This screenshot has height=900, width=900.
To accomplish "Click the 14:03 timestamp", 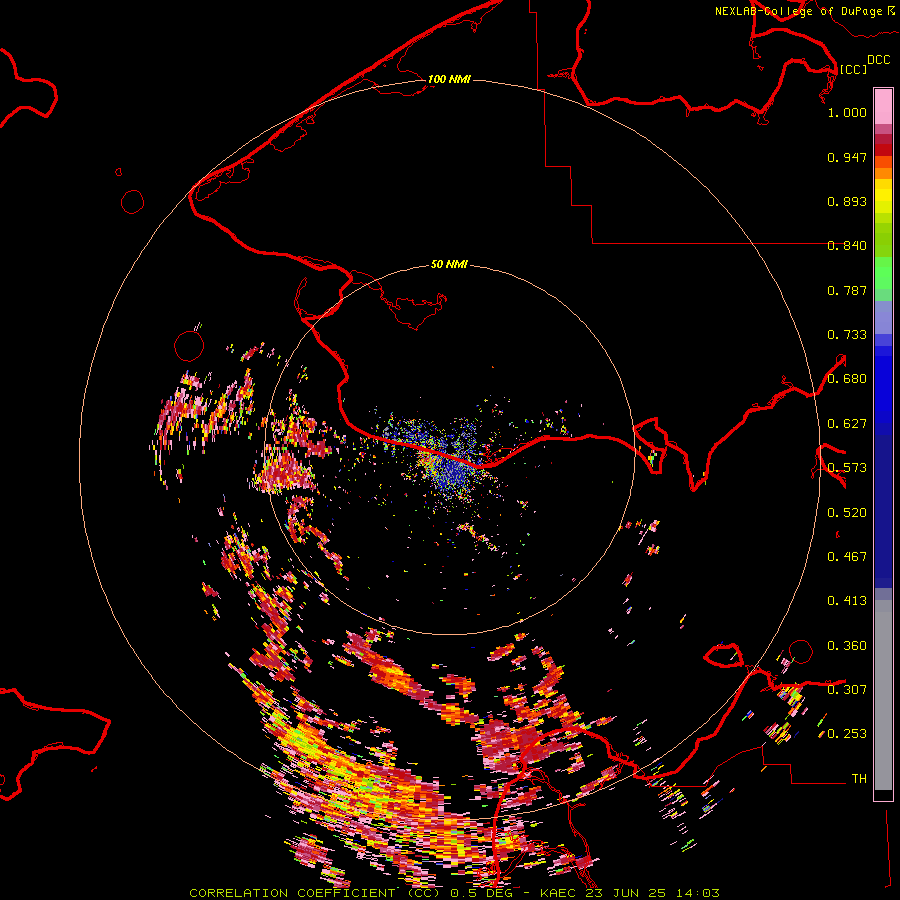I will pos(698,893).
